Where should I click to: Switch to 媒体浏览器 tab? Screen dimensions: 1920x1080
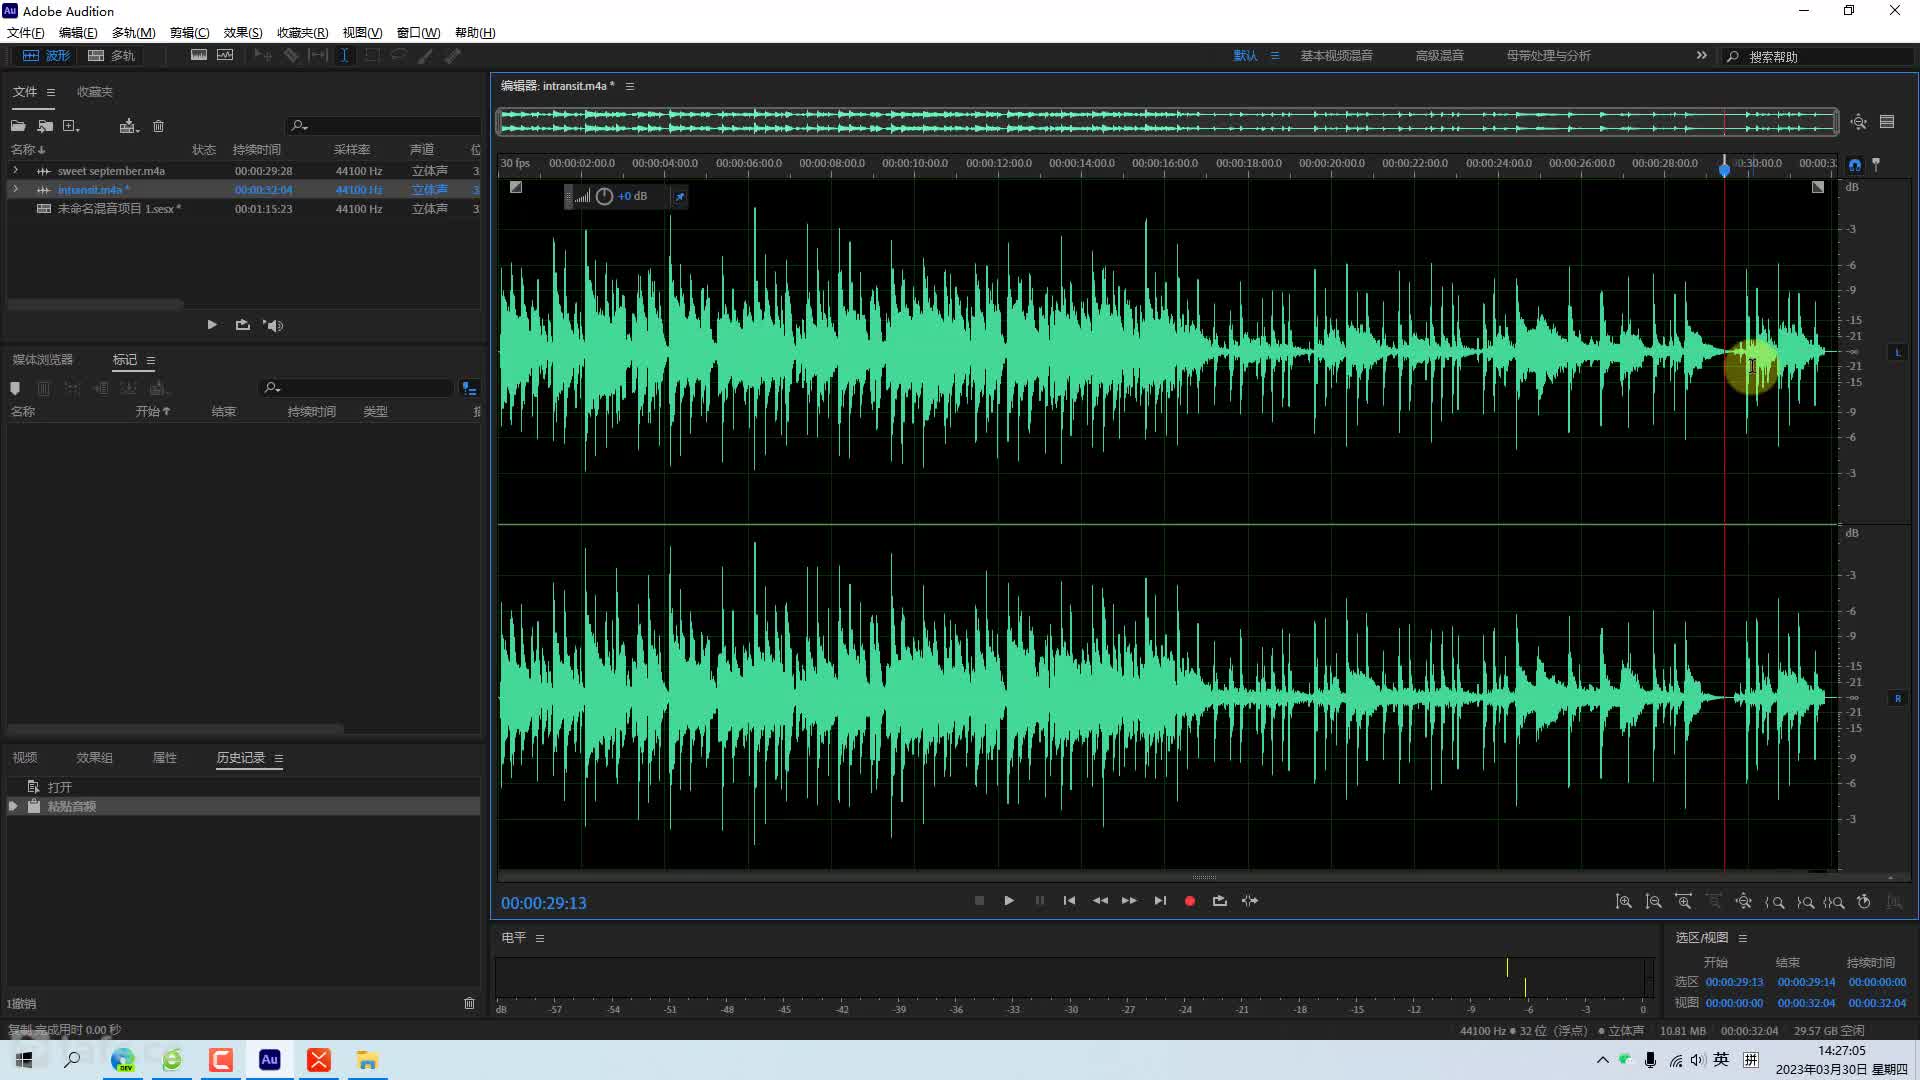pyautogui.click(x=43, y=359)
